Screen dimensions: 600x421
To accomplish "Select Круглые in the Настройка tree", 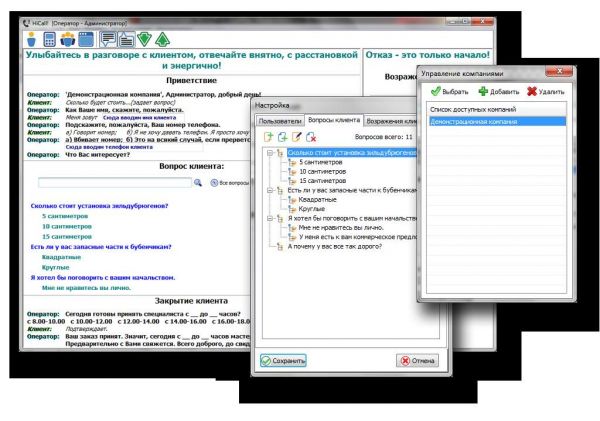I will [x=311, y=209].
